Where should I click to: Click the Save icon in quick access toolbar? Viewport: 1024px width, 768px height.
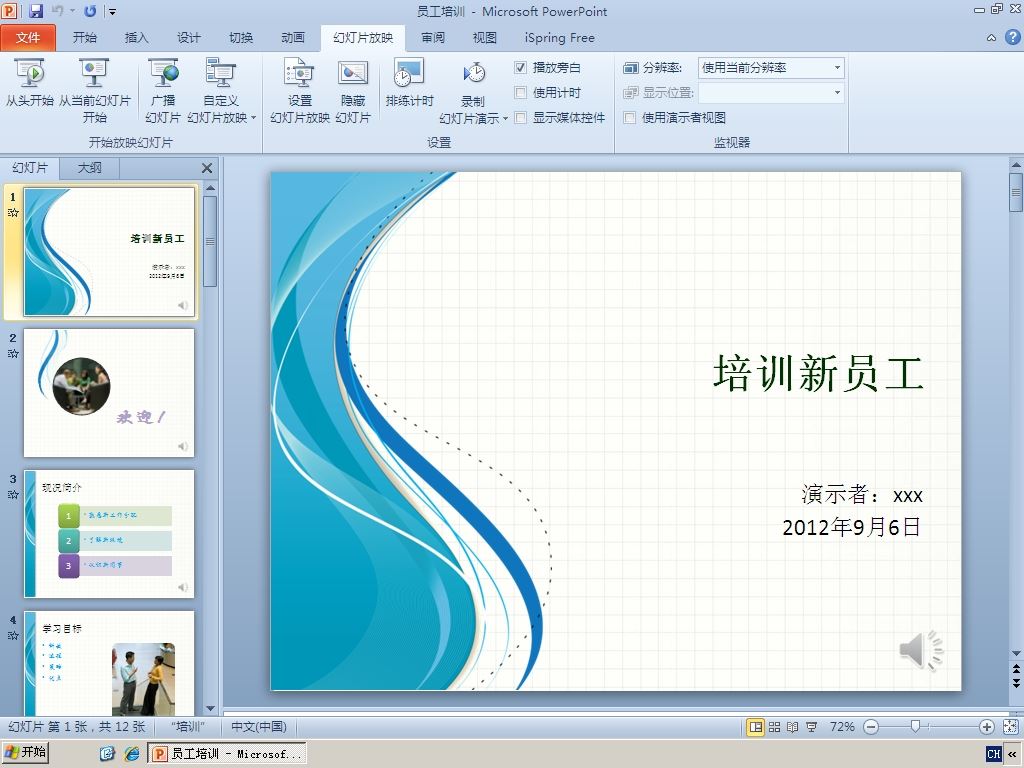(35, 11)
